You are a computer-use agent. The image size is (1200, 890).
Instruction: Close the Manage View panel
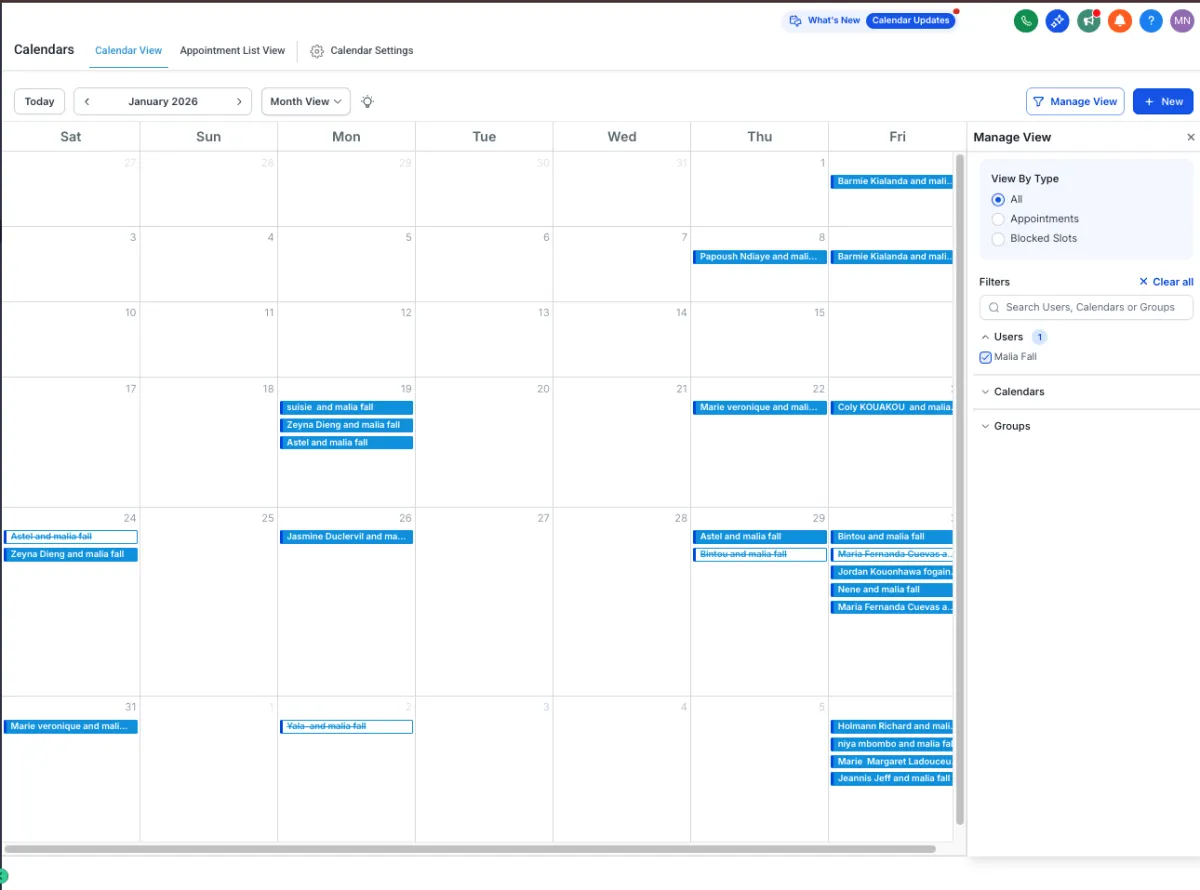(x=1190, y=137)
